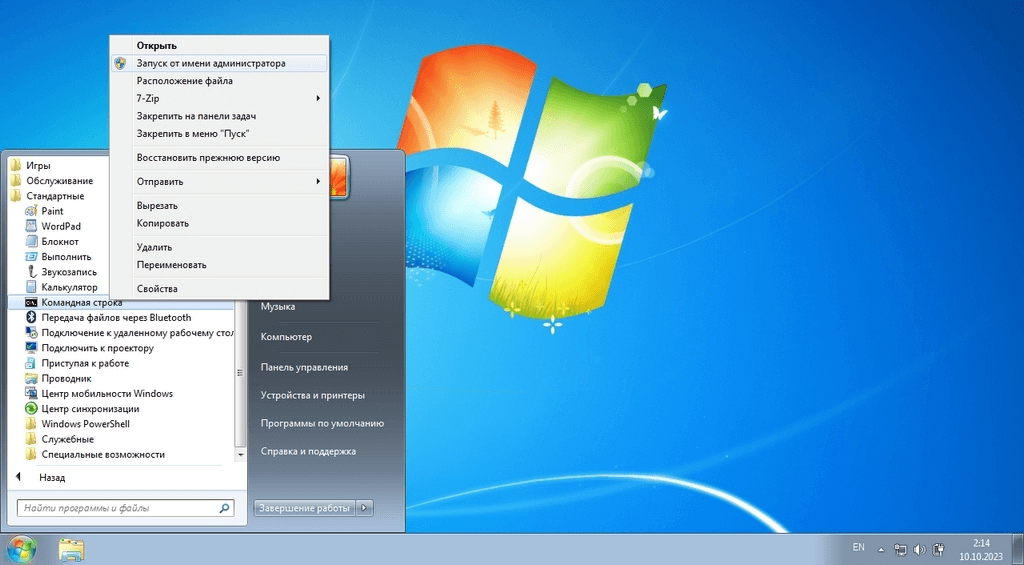Show hidden tray icons arrow
1024x565 pixels.
click(x=880, y=549)
